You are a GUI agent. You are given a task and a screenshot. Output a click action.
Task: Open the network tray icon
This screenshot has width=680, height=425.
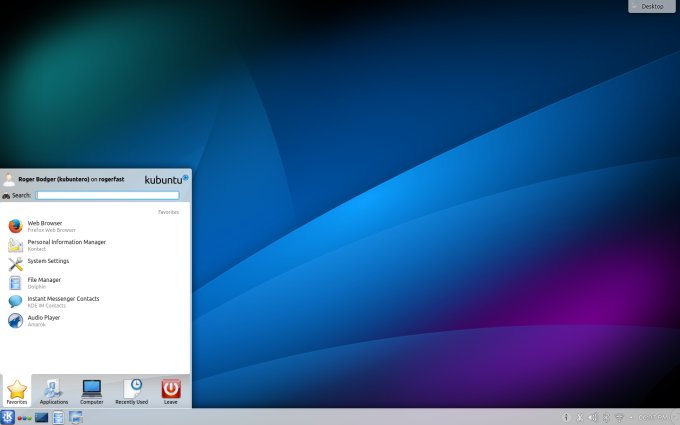point(620,417)
